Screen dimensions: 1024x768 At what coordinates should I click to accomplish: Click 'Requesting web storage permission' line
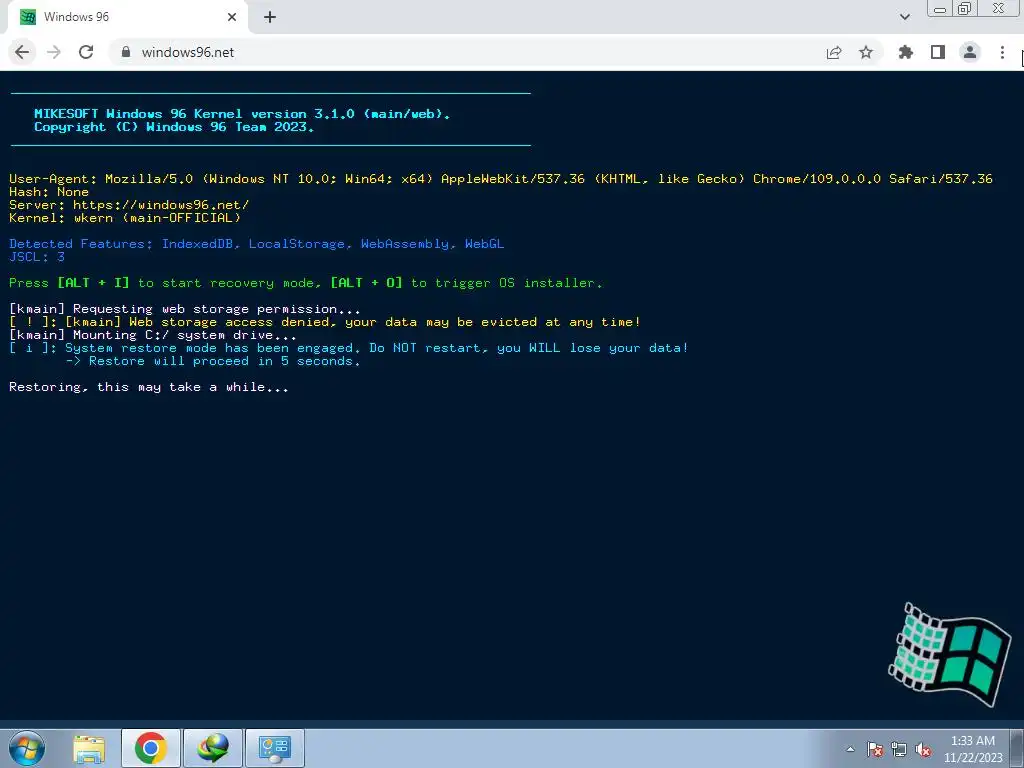tap(185, 309)
